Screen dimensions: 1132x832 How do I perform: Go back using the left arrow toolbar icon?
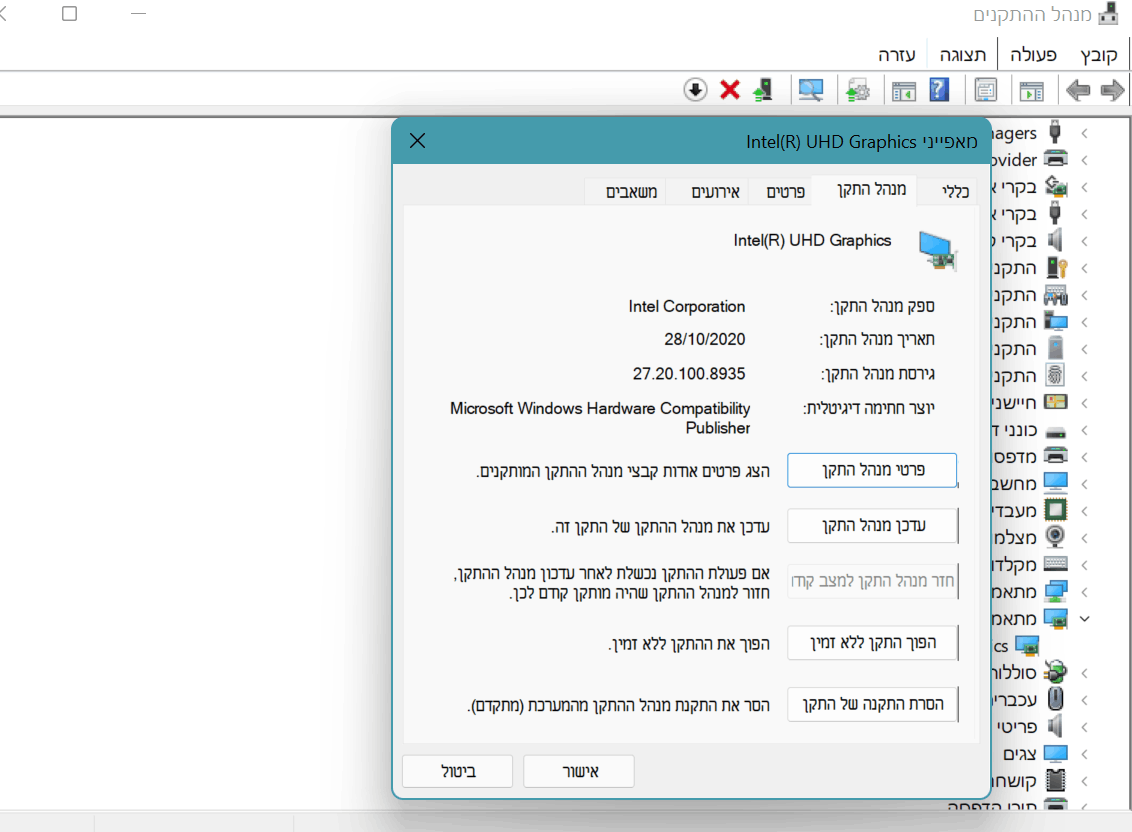click(1078, 91)
